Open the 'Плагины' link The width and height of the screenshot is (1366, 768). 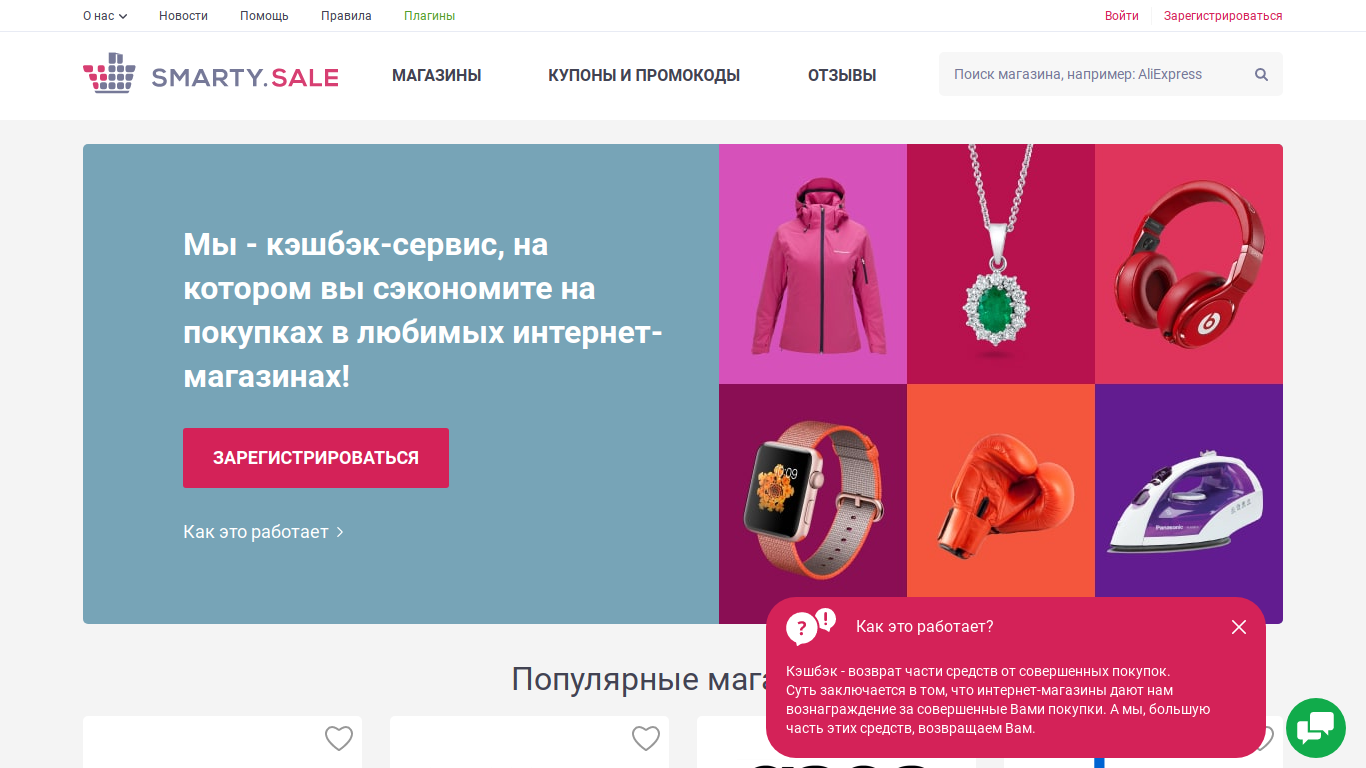[x=430, y=16]
